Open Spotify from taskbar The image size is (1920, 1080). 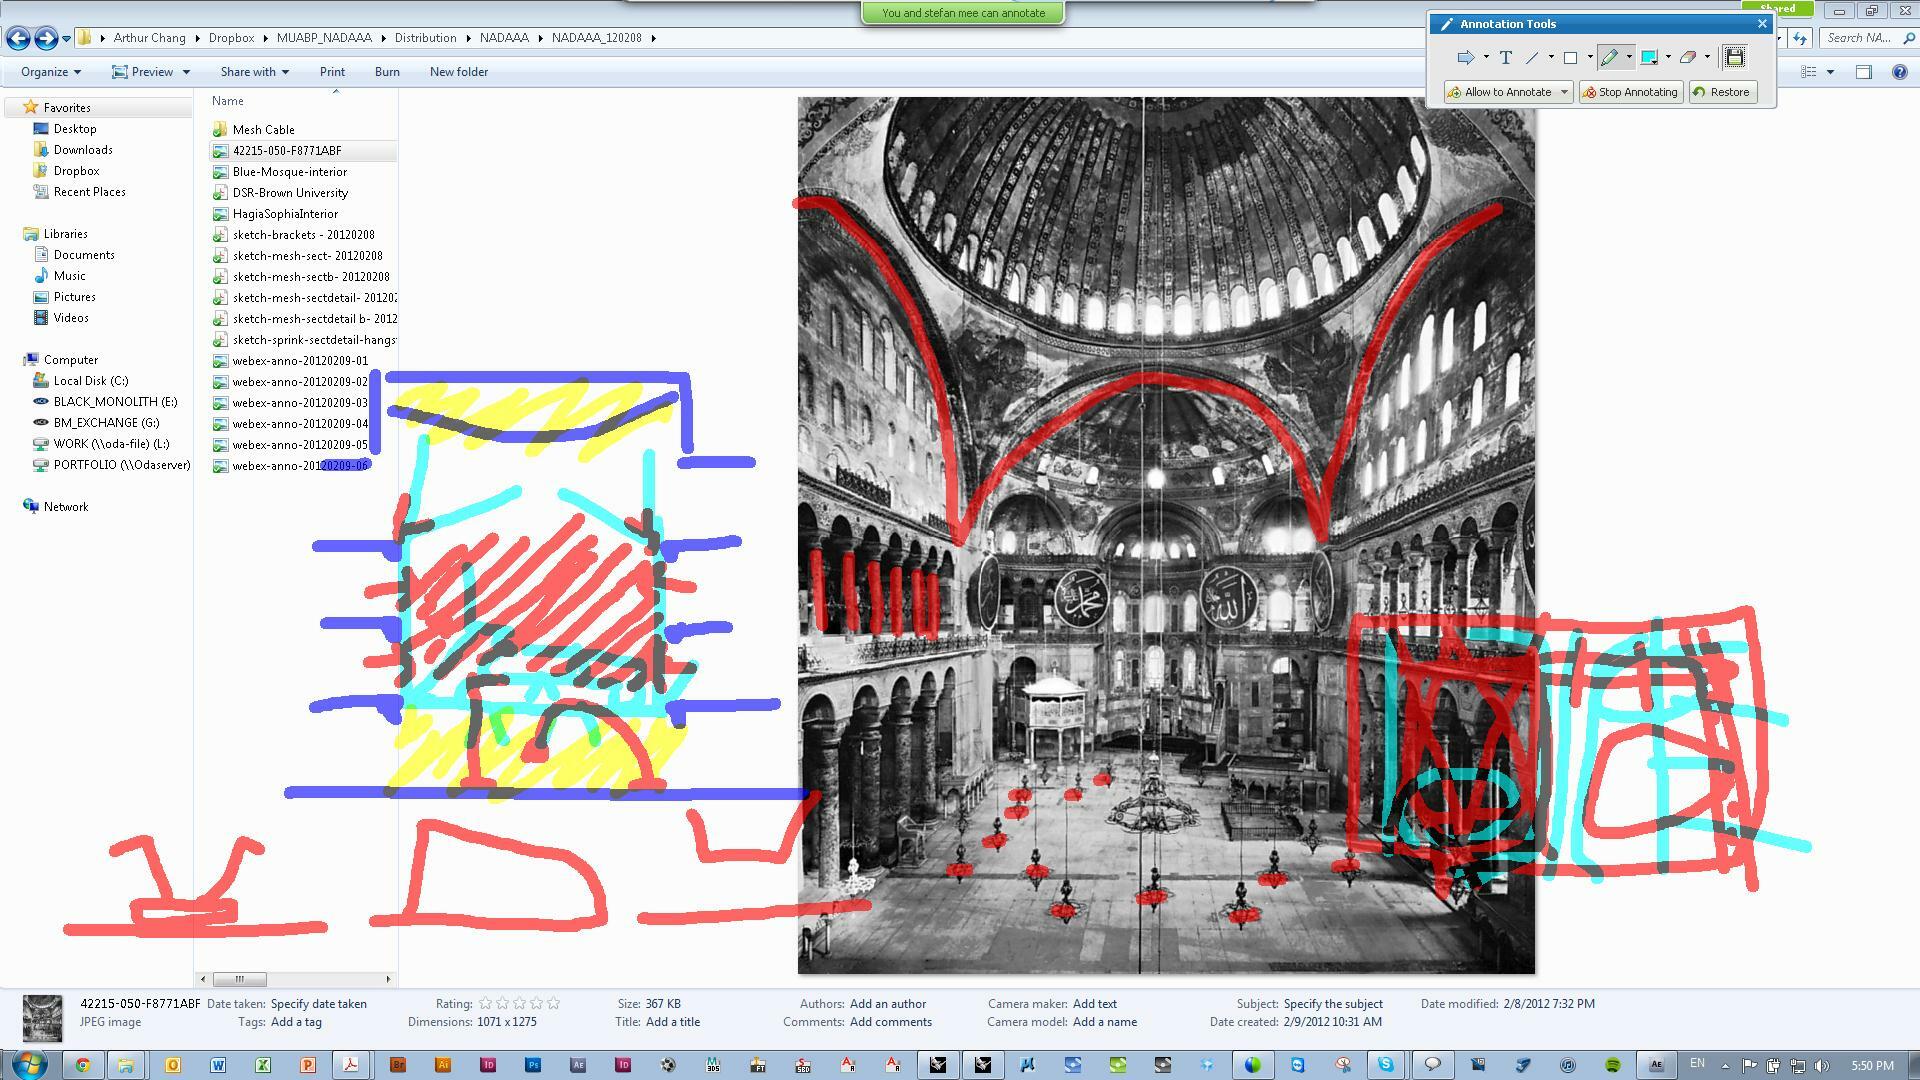click(1612, 1065)
